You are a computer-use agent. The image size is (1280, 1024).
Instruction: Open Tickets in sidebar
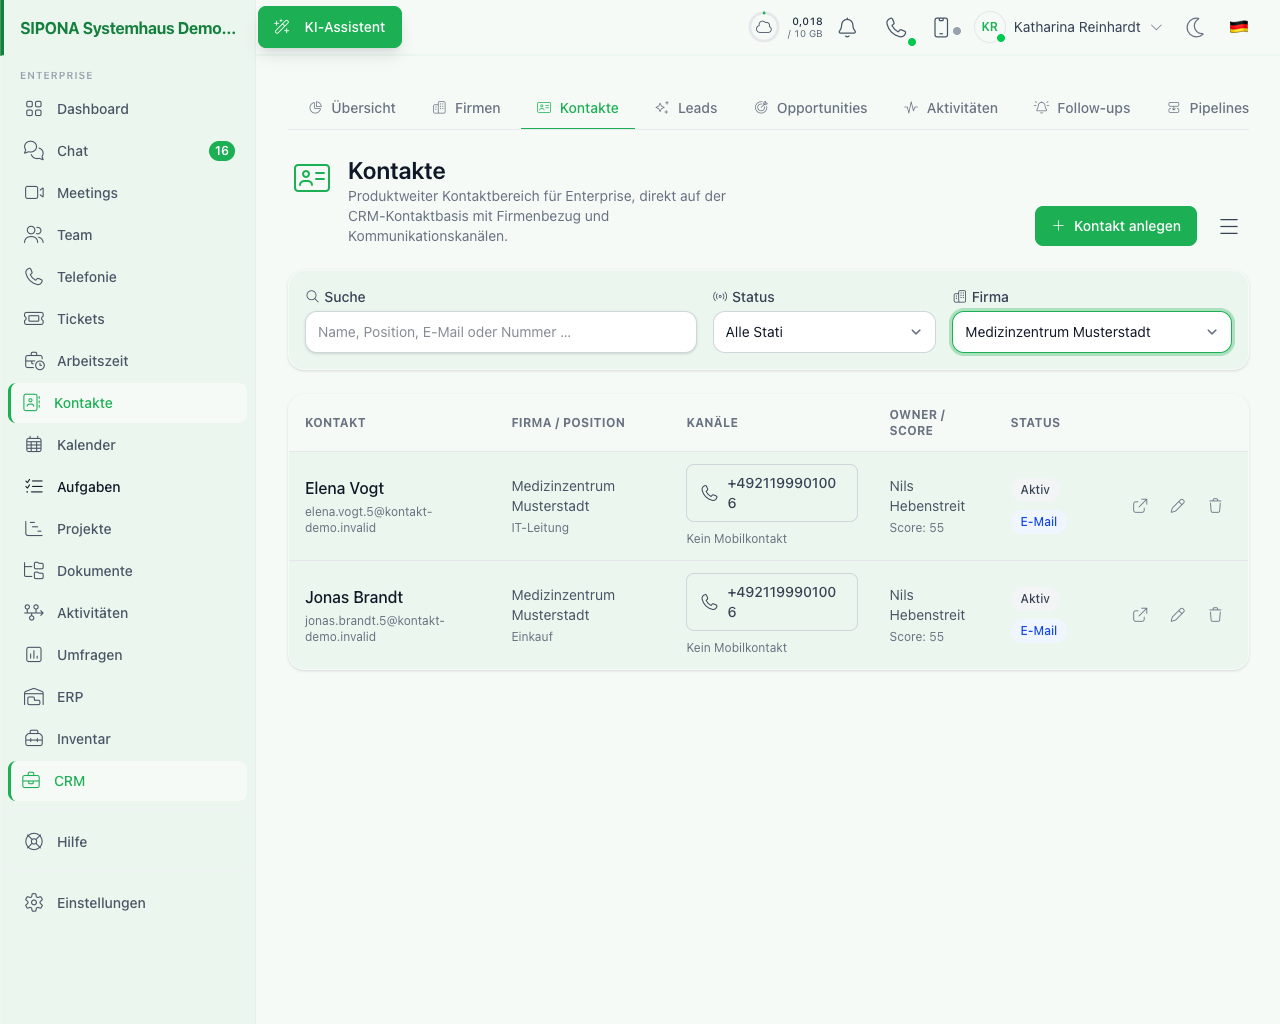point(128,319)
